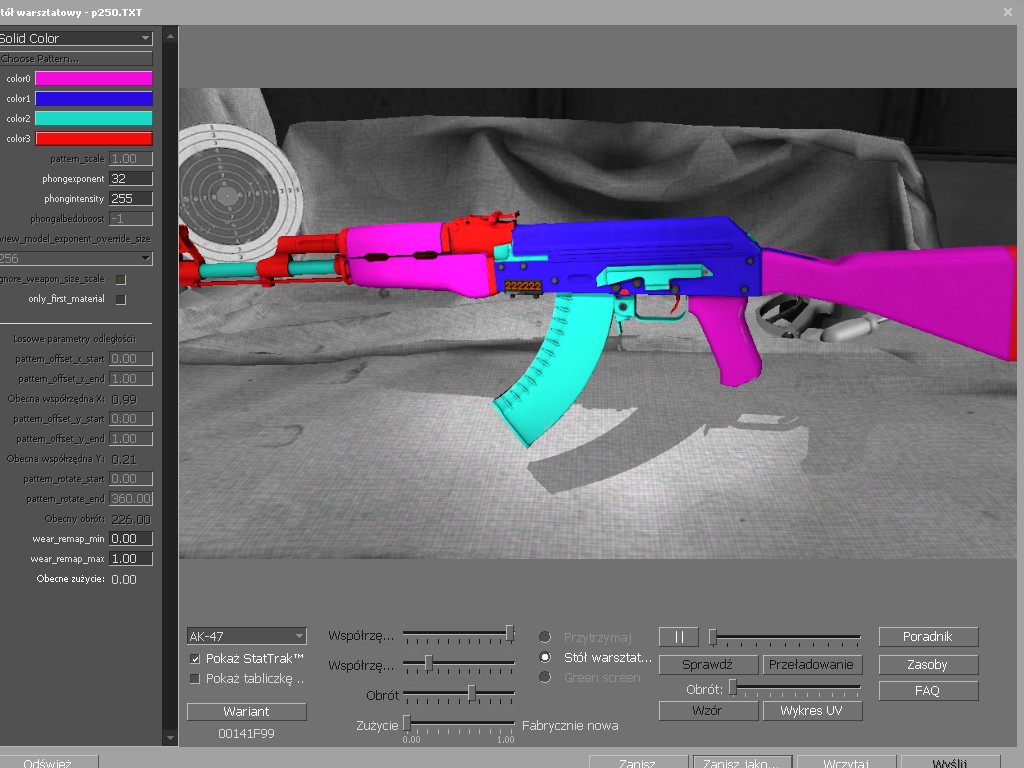Click the right Obrót slider handle
1024x768 pixels.
733,687
